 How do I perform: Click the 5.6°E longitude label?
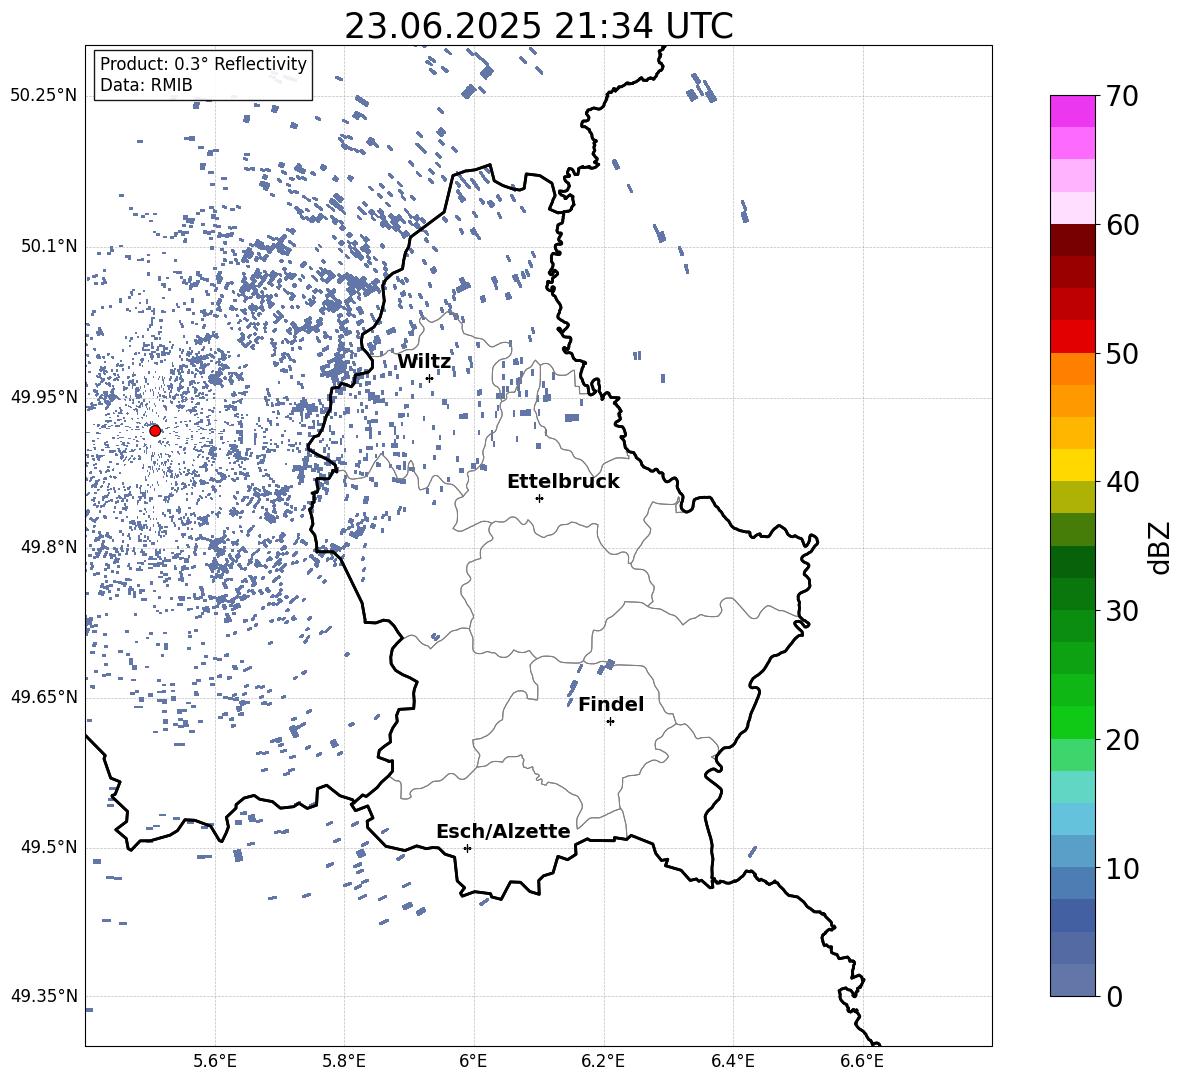click(215, 1061)
